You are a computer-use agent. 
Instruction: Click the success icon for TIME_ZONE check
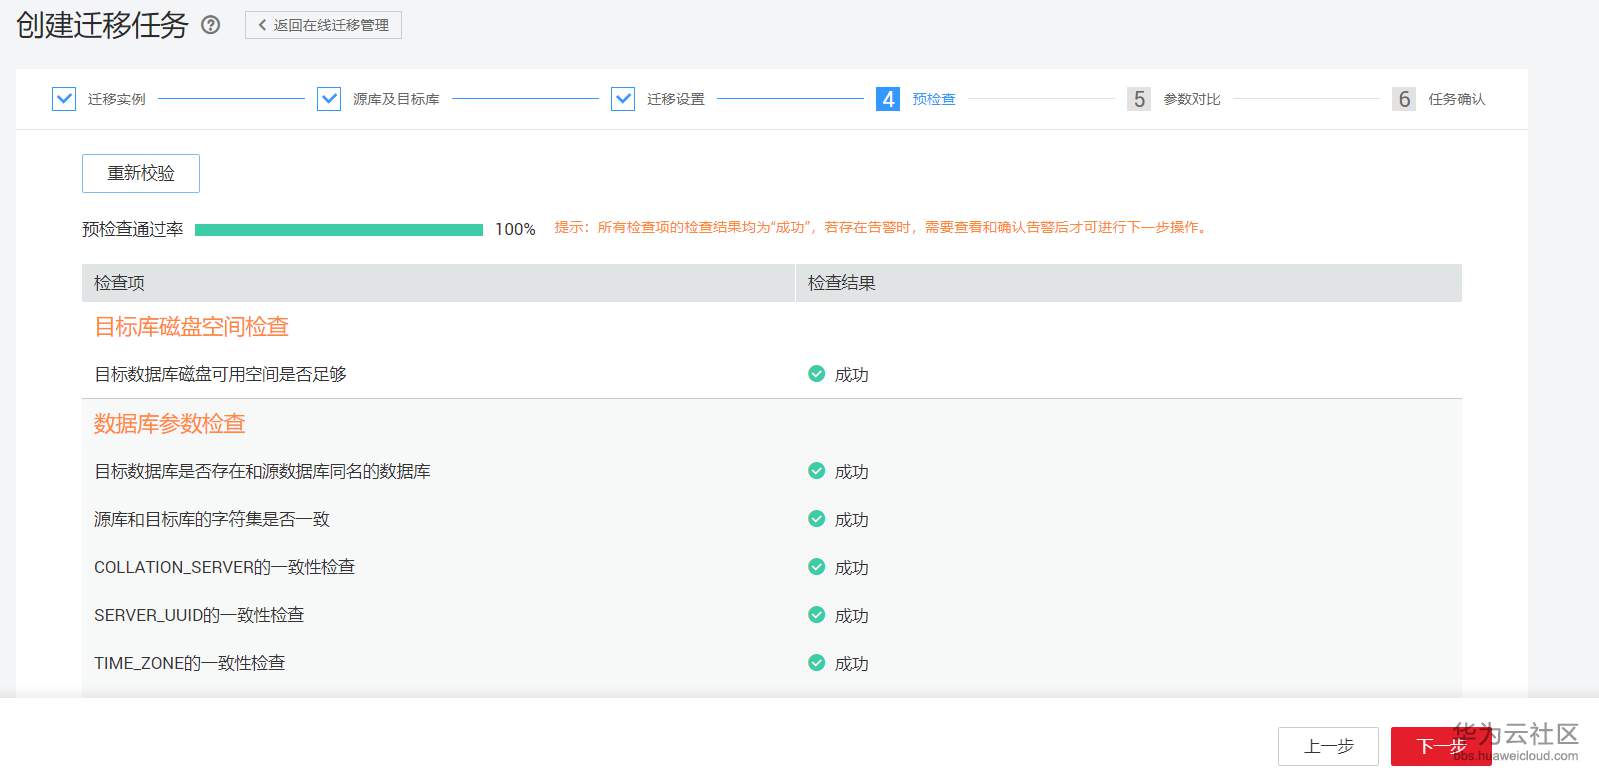coord(816,663)
